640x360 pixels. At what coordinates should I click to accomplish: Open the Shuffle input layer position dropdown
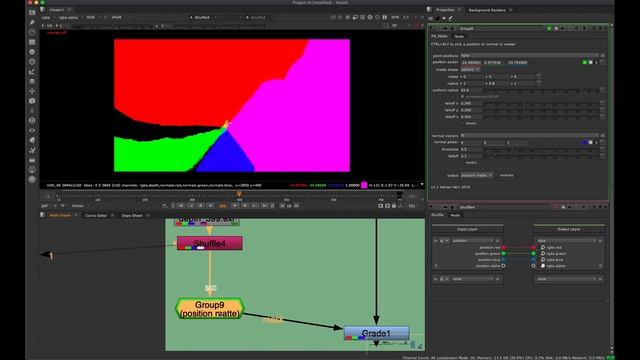474,241
